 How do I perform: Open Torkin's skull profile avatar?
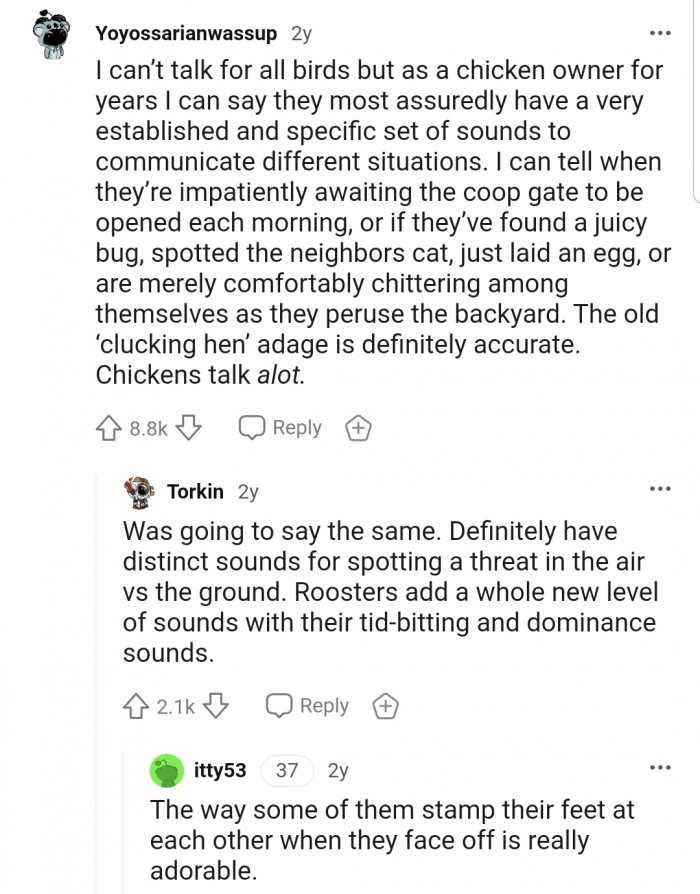pos(139,491)
